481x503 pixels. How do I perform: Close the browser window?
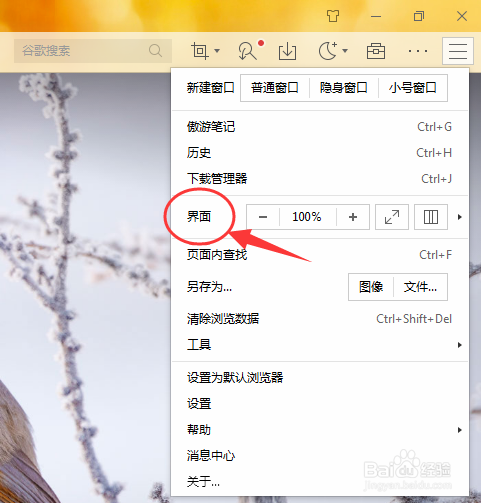(462, 16)
